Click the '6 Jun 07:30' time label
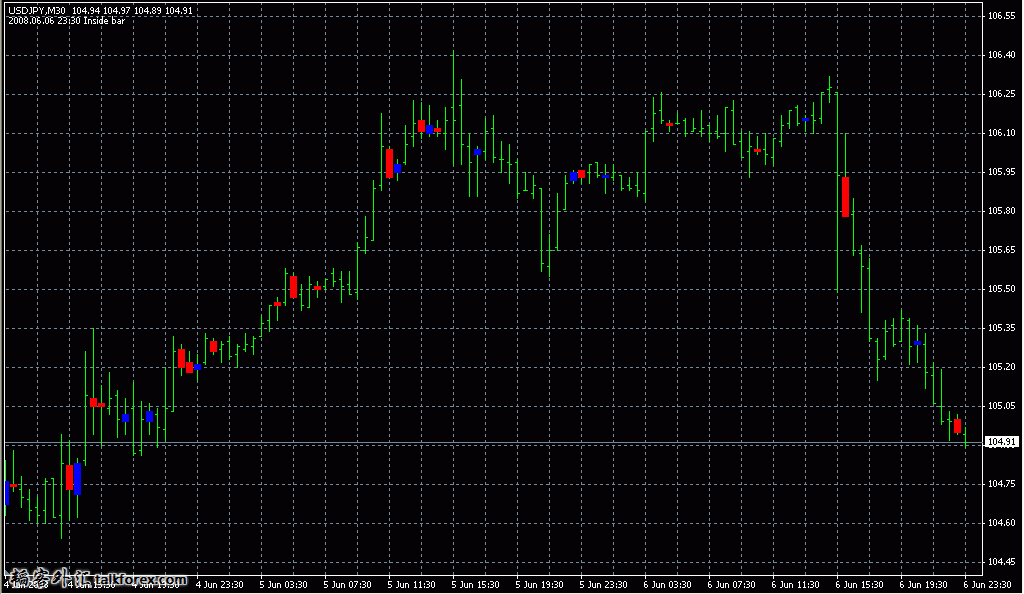Image resolution: width=1024 pixels, height=594 pixels. pyautogui.click(x=731, y=585)
